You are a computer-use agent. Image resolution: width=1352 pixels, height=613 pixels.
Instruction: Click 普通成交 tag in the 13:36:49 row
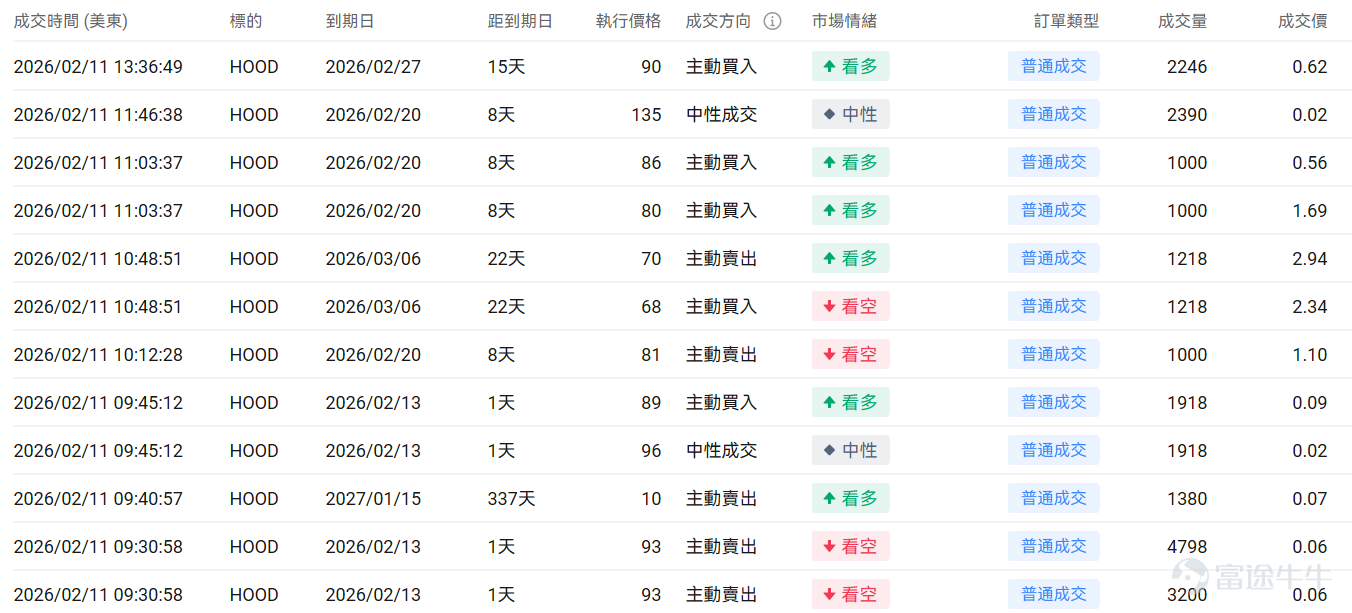(x=1054, y=67)
